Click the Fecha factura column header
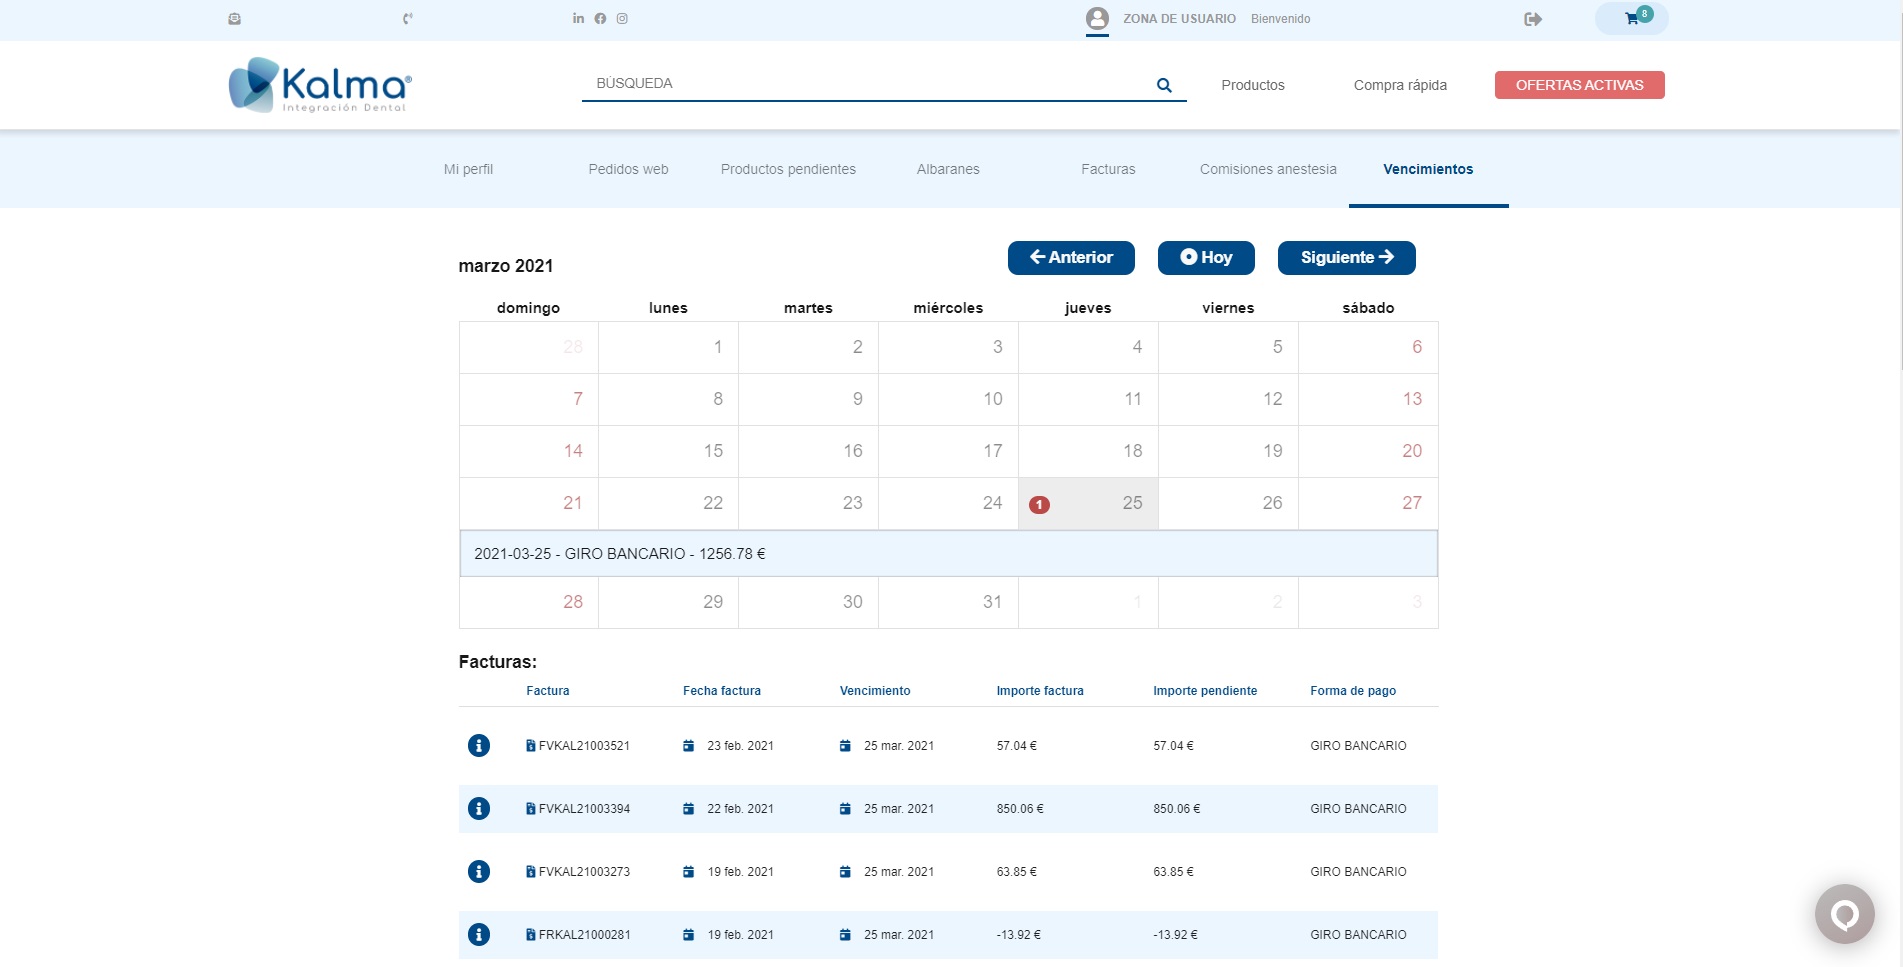Viewport: 1903px width, 967px height. pyautogui.click(x=722, y=691)
